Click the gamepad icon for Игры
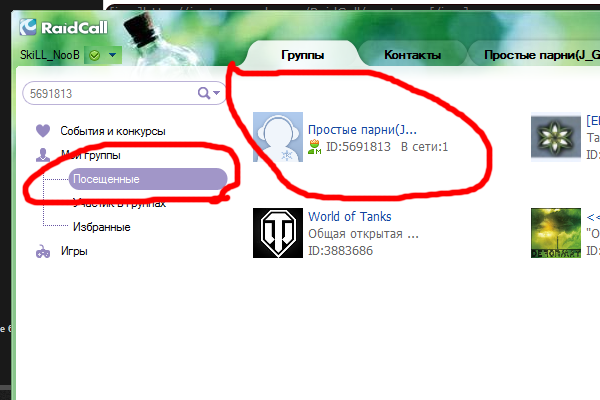The width and height of the screenshot is (600, 400). tap(42, 252)
